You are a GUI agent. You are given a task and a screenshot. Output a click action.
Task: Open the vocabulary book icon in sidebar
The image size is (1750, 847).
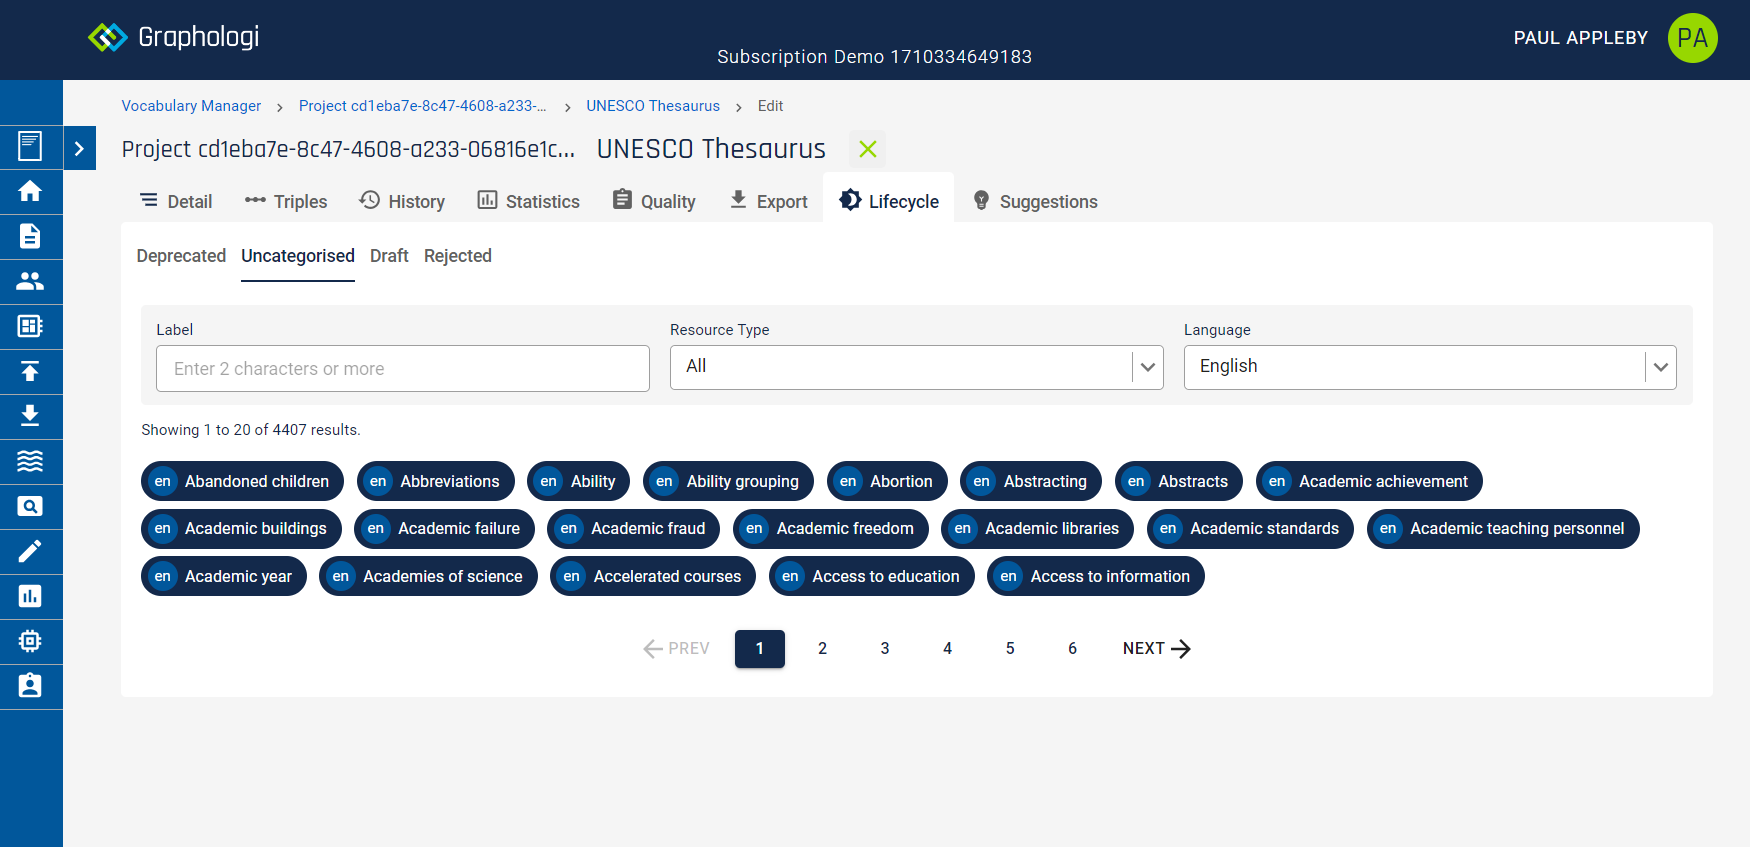coord(30,147)
